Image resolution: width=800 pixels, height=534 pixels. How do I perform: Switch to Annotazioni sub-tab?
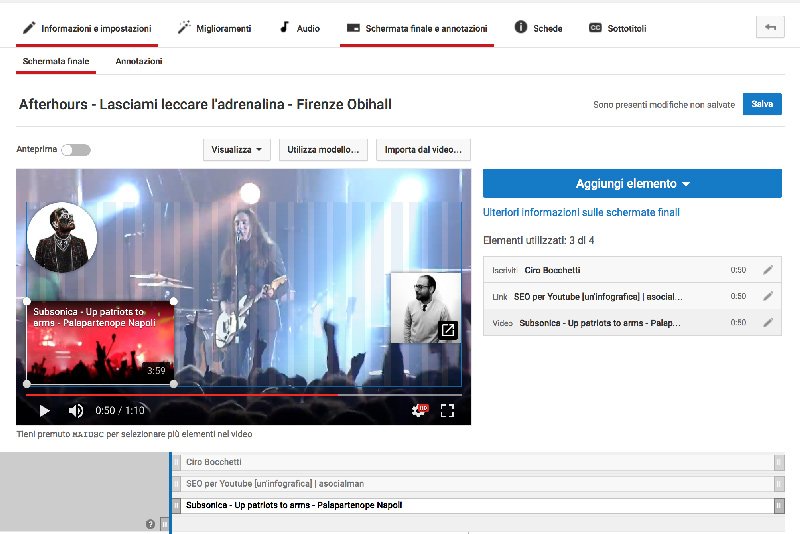[139, 61]
